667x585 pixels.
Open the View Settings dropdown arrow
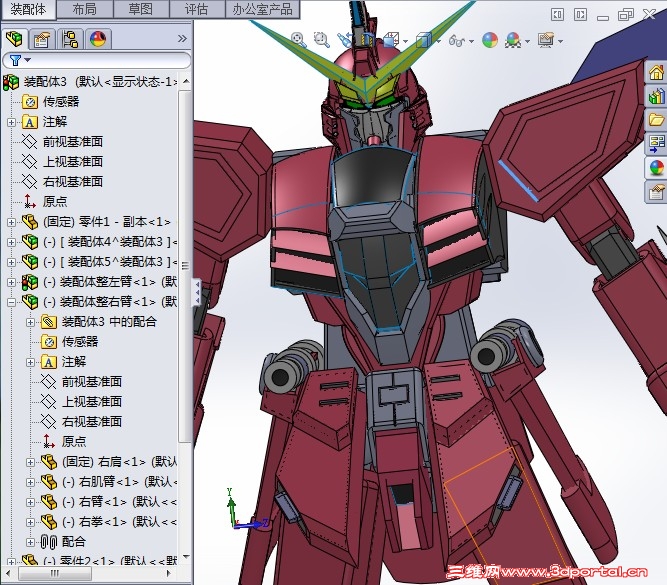pyautogui.click(x=561, y=41)
